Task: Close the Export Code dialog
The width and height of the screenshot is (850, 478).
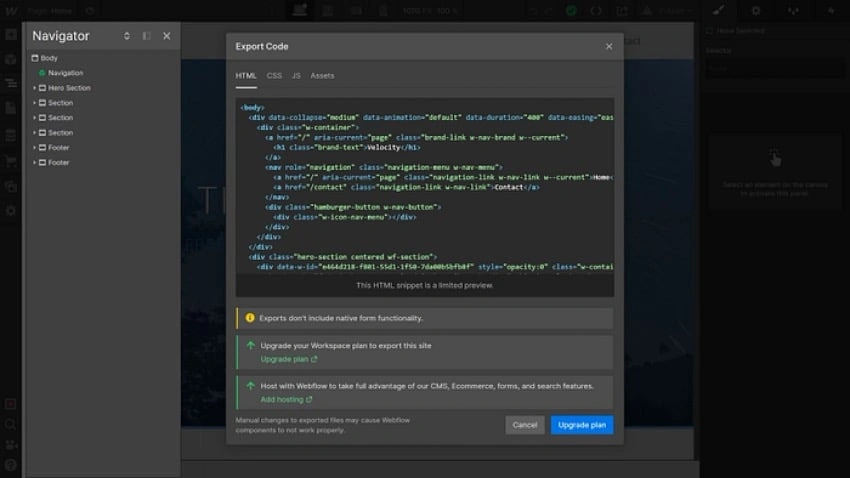Action: tap(609, 46)
